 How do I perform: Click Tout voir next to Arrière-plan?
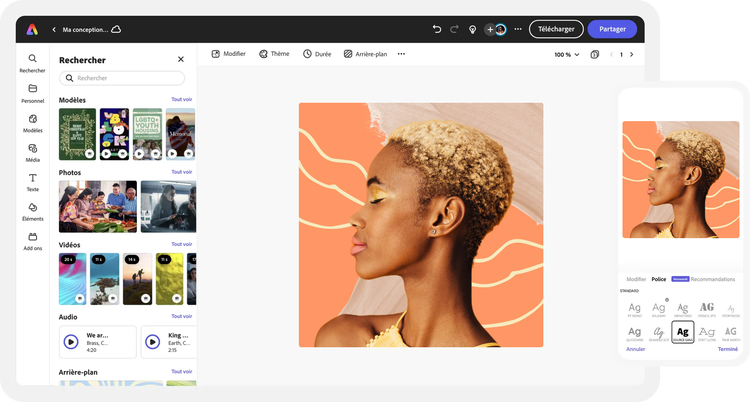tap(182, 371)
